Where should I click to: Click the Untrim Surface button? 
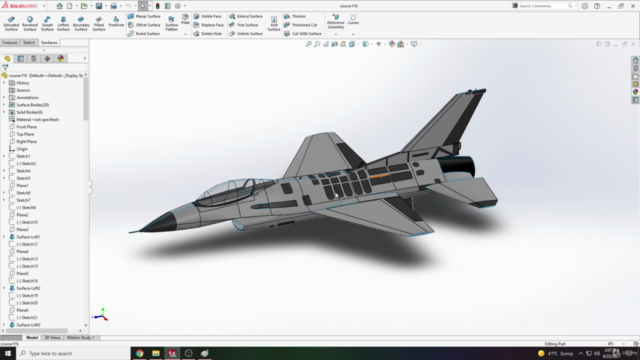click(246, 33)
